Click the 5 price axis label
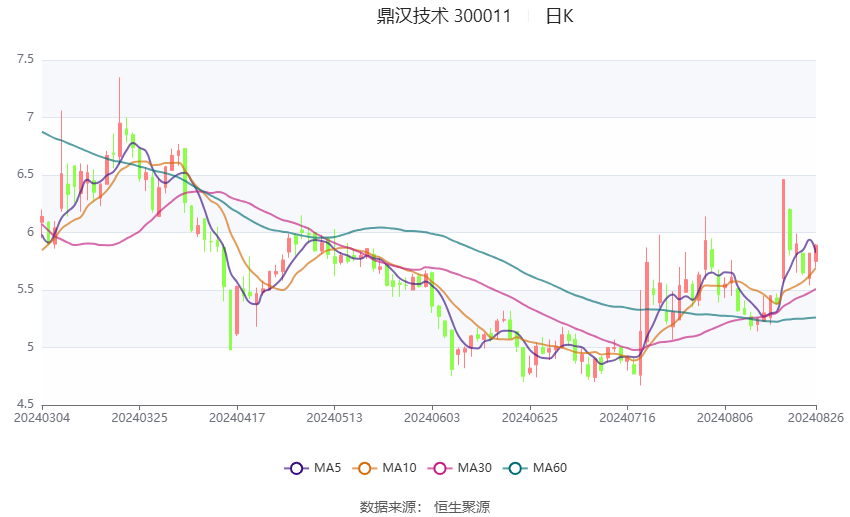This screenshot has width=850, height=517. (30, 347)
